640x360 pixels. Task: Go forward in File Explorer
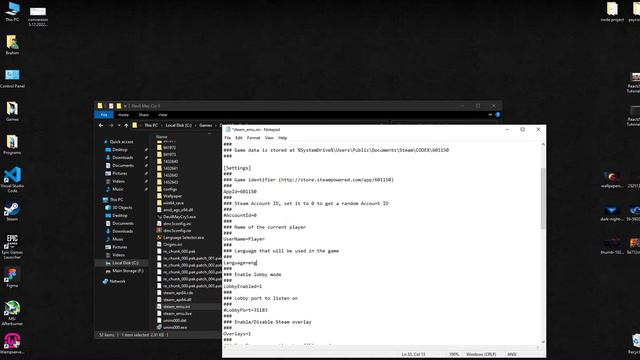point(111,125)
